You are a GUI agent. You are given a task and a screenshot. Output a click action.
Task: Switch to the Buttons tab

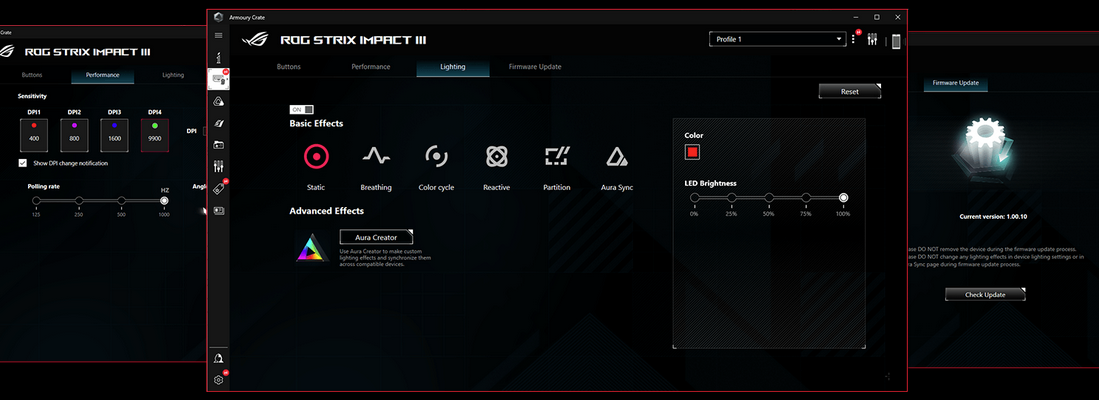287,67
